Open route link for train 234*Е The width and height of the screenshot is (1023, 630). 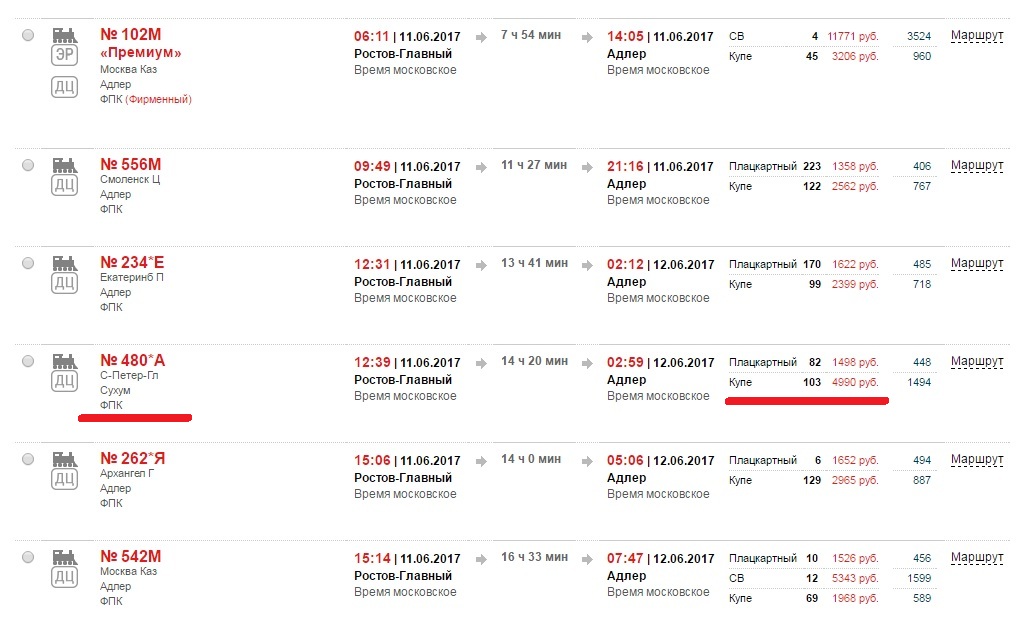[x=976, y=263]
